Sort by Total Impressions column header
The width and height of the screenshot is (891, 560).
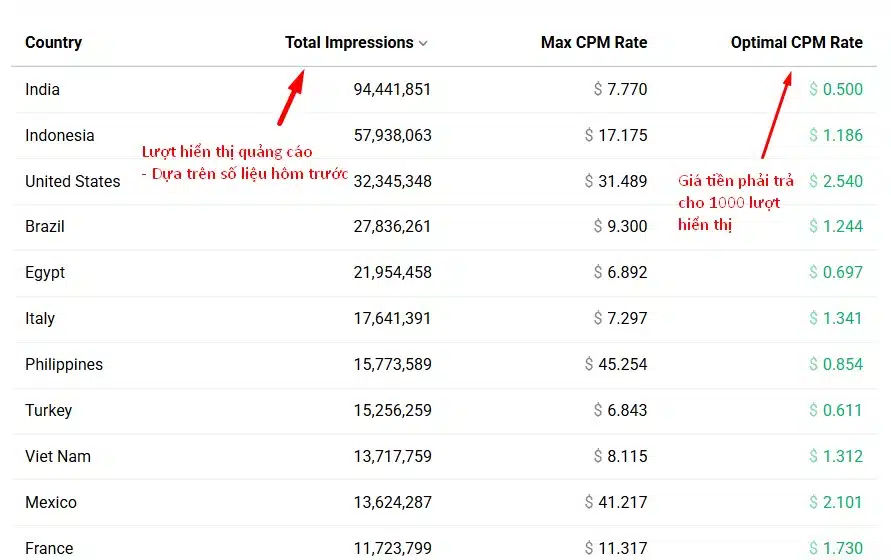(x=349, y=43)
